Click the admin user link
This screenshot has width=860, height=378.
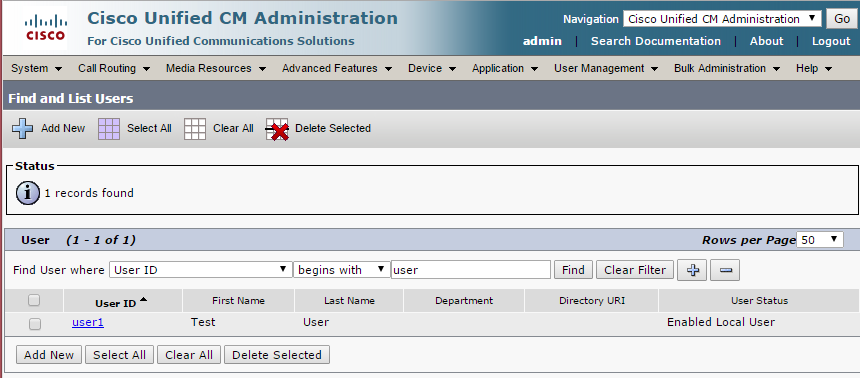click(542, 41)
